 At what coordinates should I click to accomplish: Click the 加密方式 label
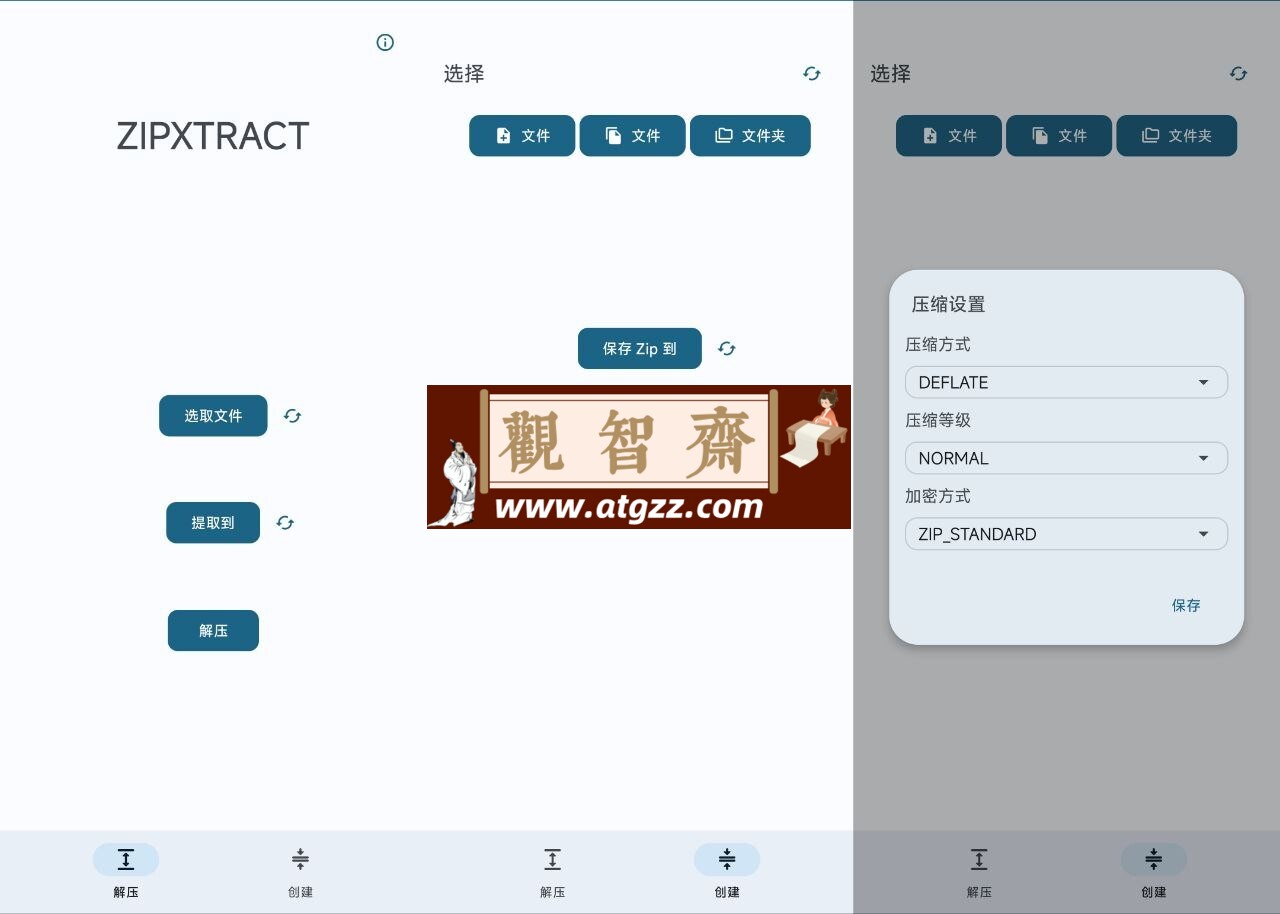[938, 497]
